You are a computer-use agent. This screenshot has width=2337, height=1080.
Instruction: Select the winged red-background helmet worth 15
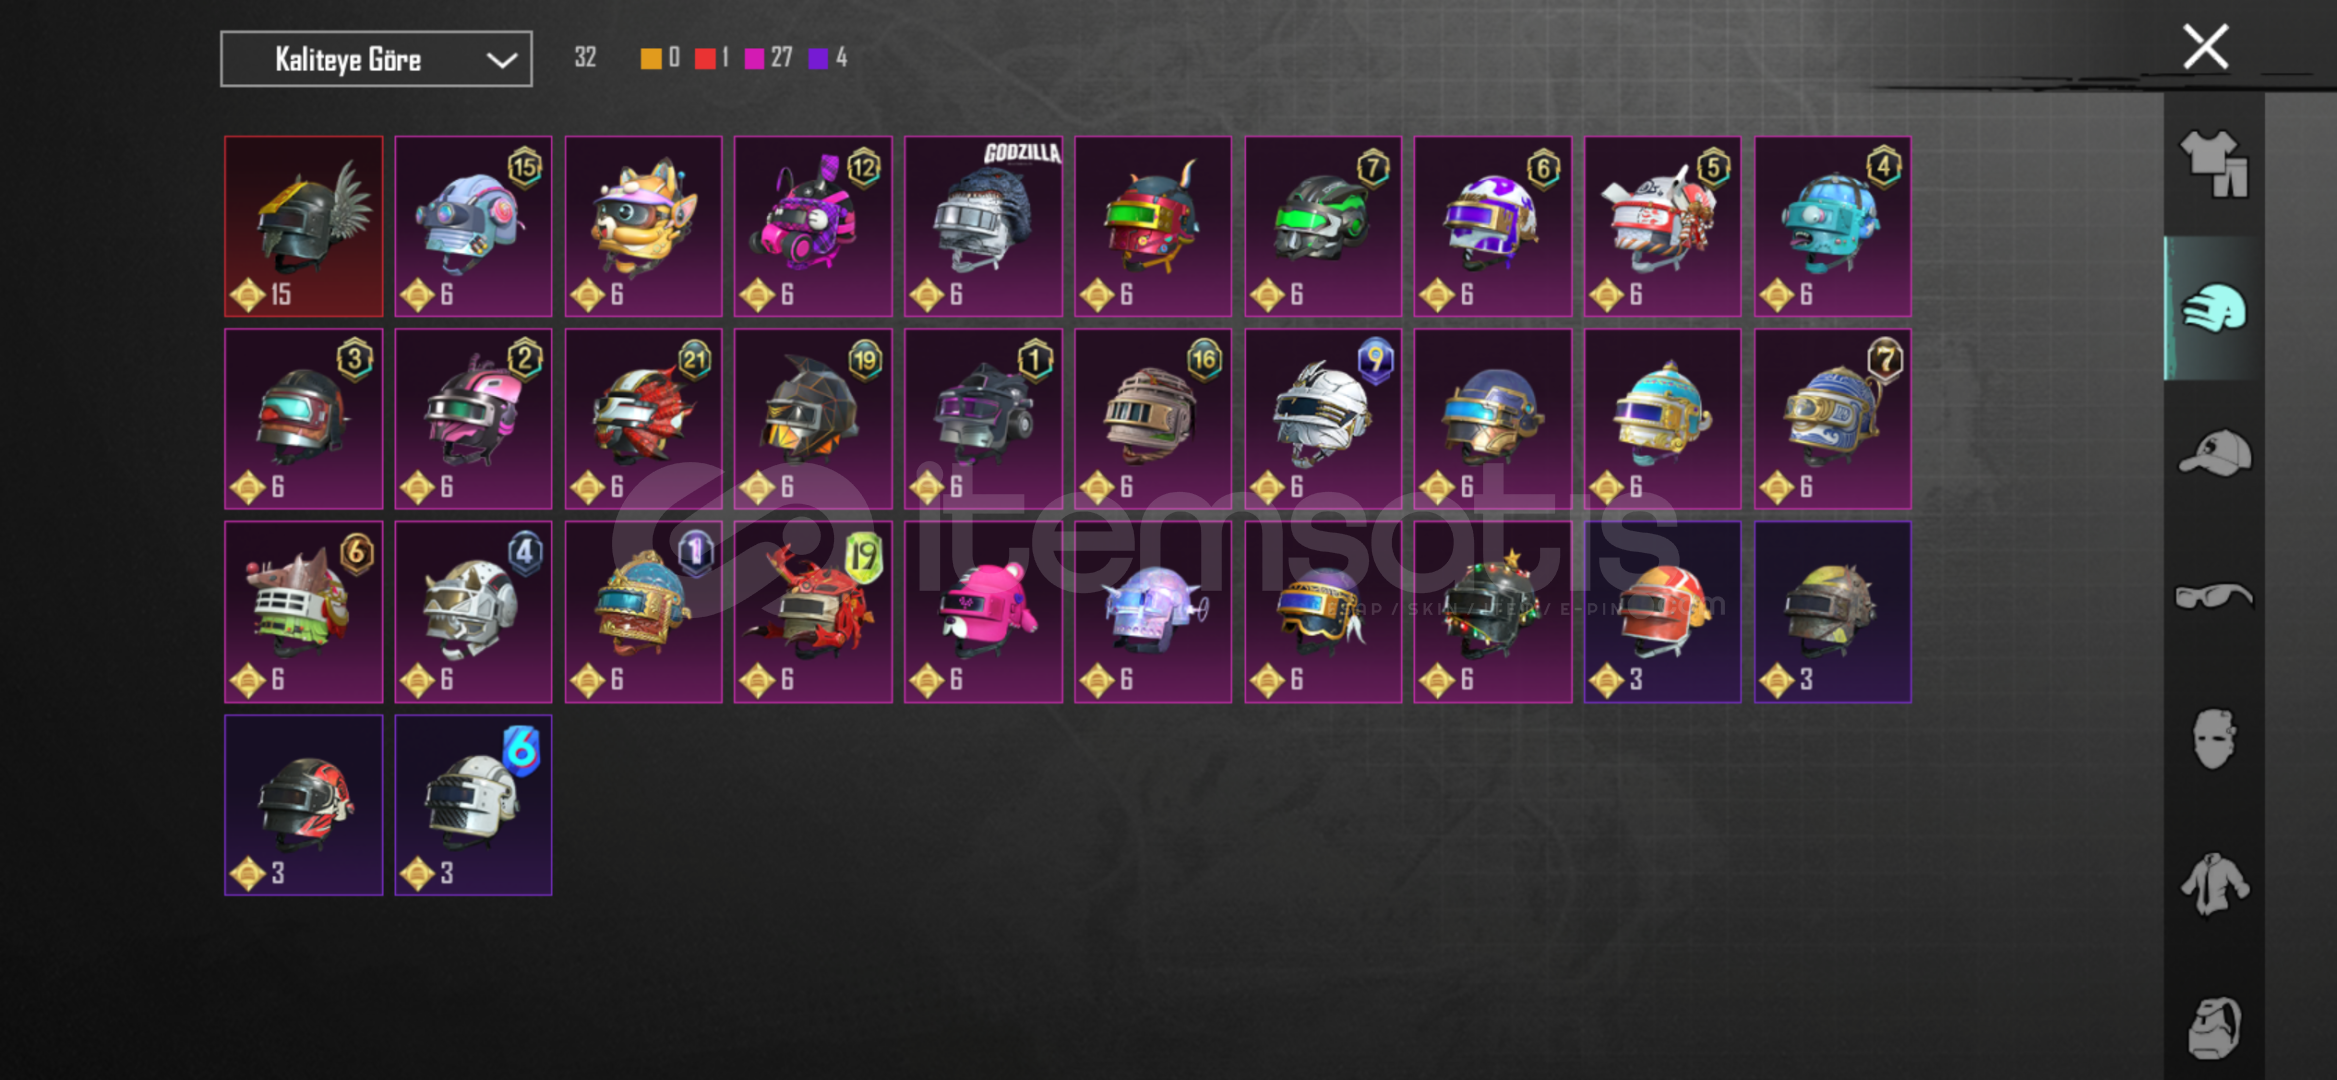304,227
